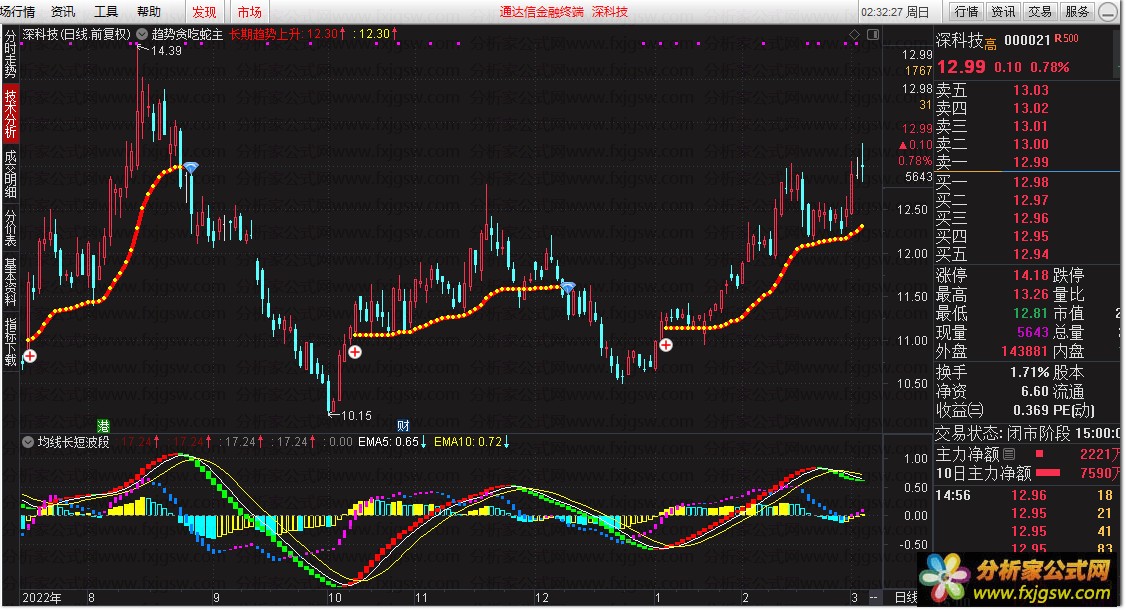Open the 日线 period selector at bottom right
1127x610 pixels.
click(x=905, y=597)
